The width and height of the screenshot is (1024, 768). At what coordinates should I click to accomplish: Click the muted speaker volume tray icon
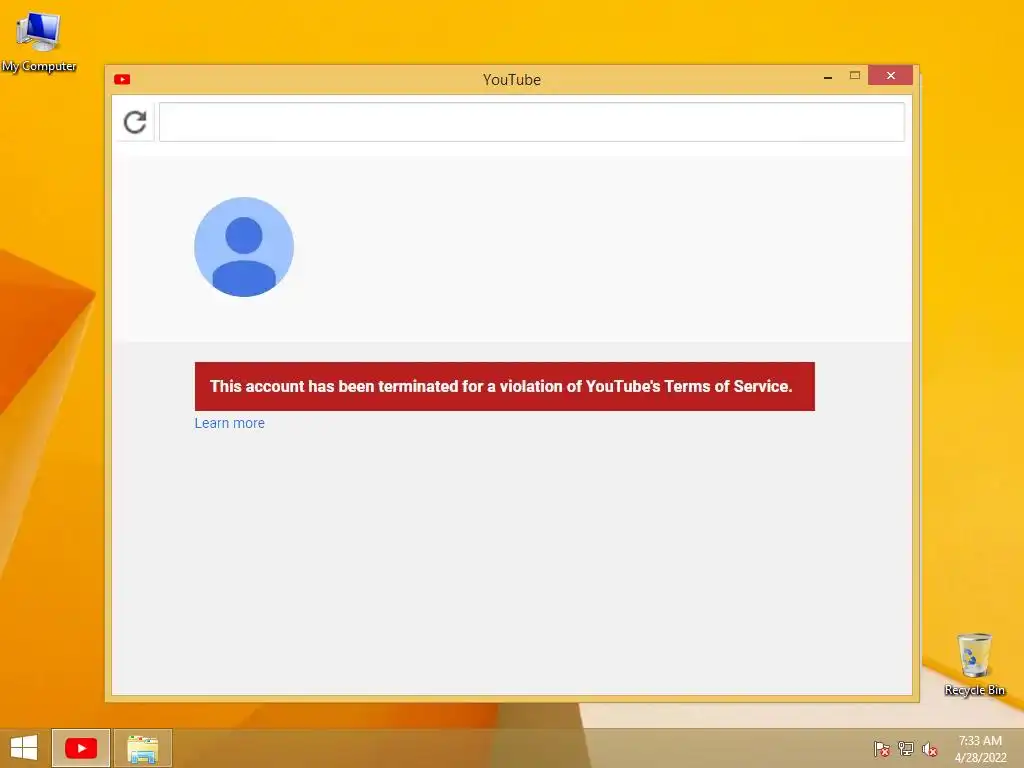929,749
